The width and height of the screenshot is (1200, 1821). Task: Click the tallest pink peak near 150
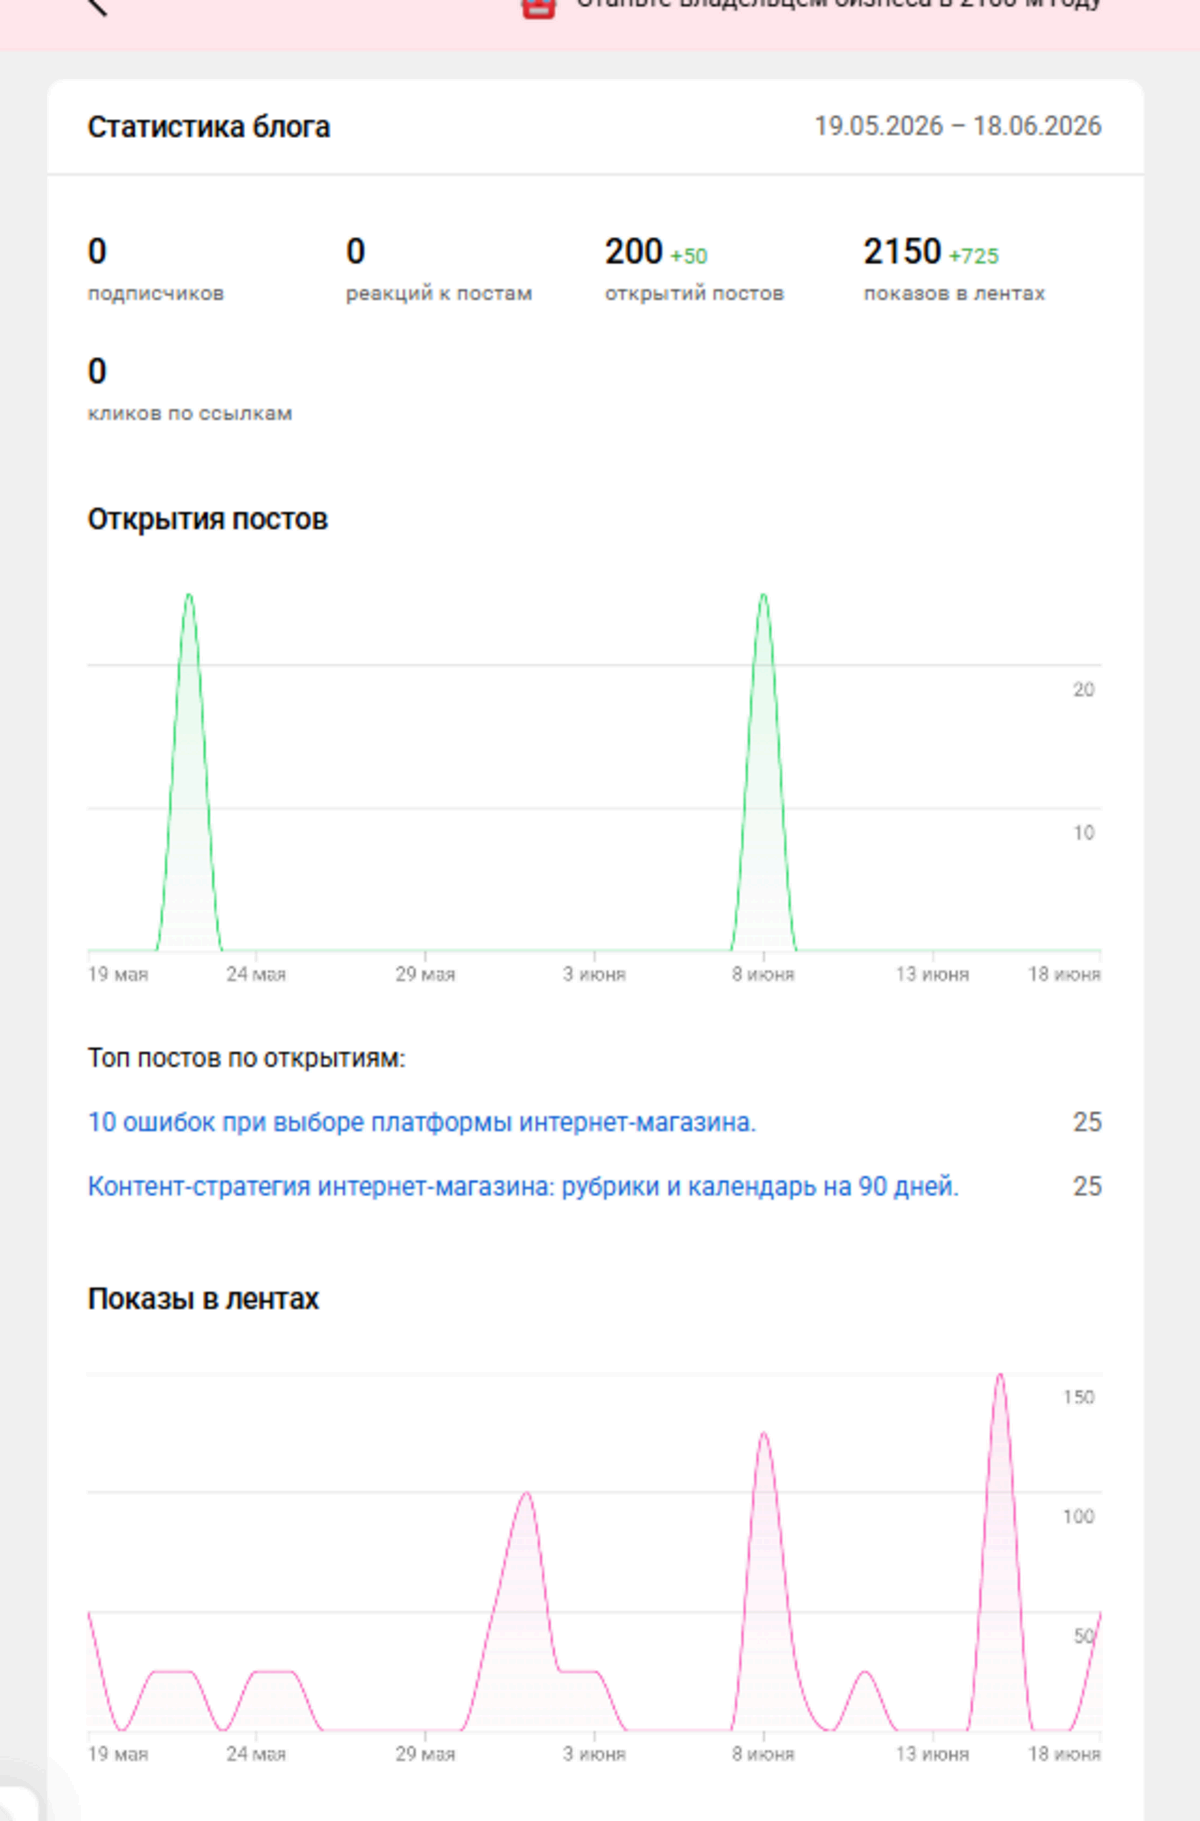coord(1000,1377)
